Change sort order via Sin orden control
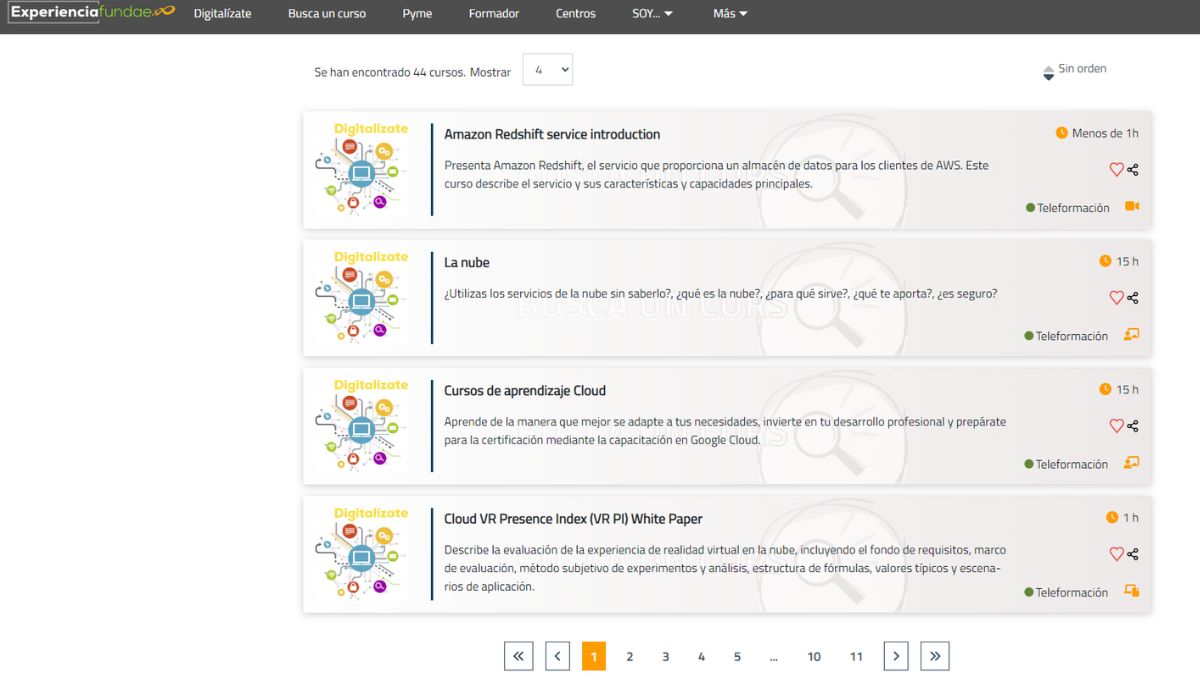This screenshot has height=675, width=1200. 1075,70
